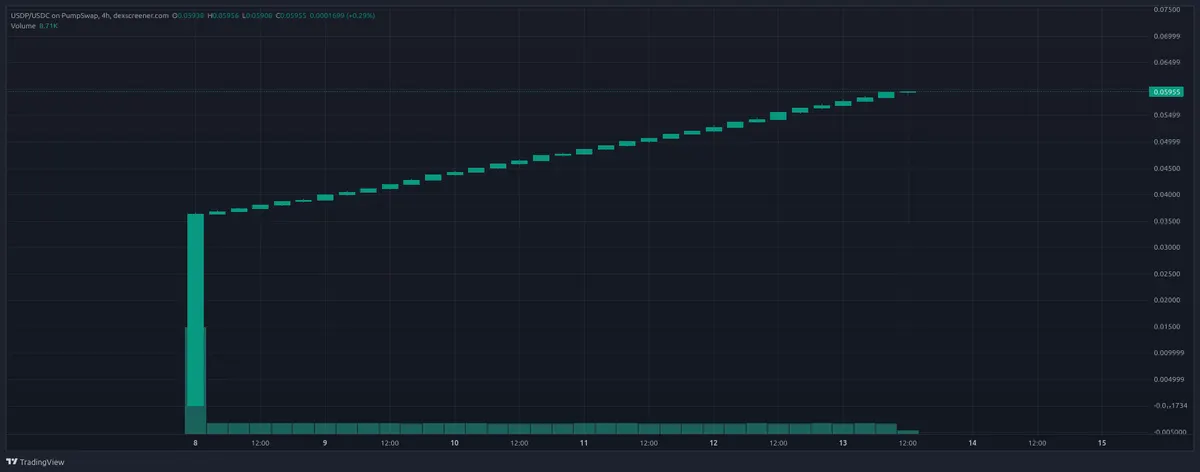The width and height of the screenshot is (1200, 472).
Task: Click the 0.02000 price axis label
Action: (1167, 300)
